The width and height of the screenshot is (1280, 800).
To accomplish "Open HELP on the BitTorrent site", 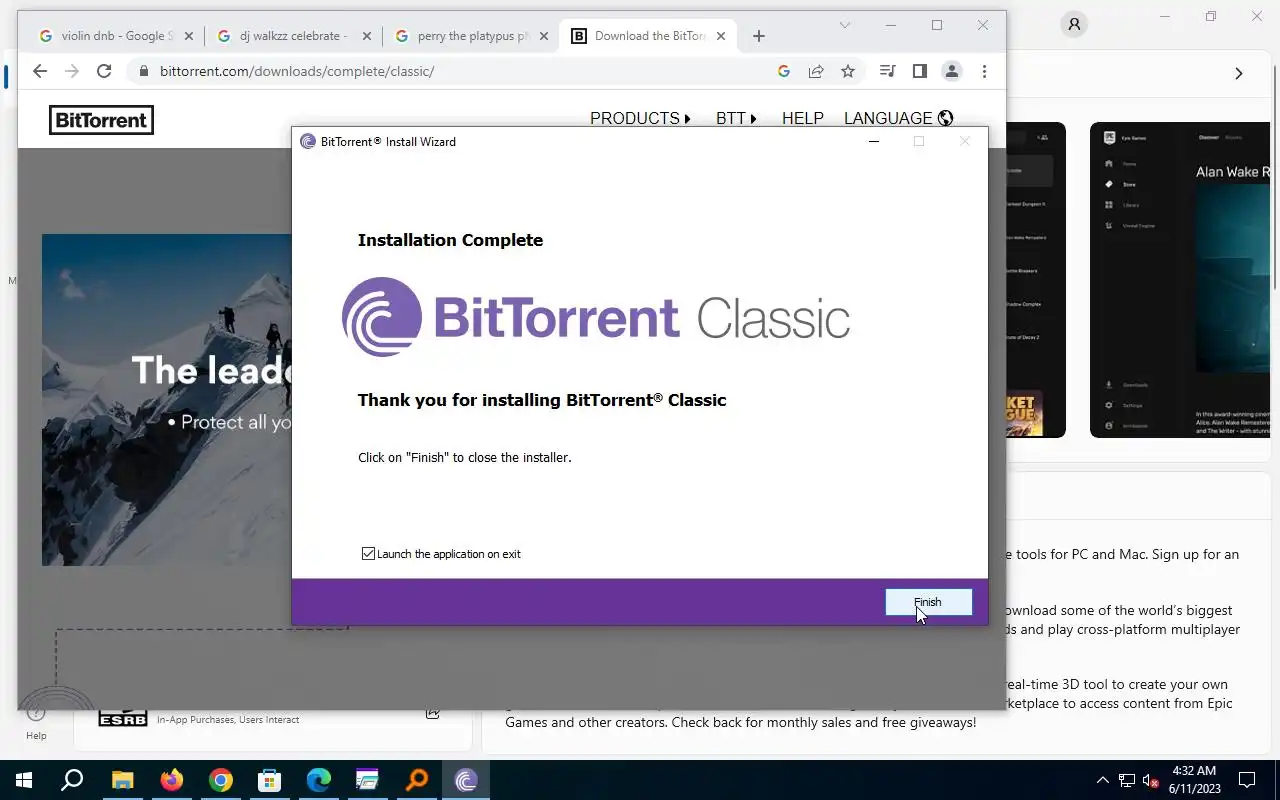I will tap(802, 118).
